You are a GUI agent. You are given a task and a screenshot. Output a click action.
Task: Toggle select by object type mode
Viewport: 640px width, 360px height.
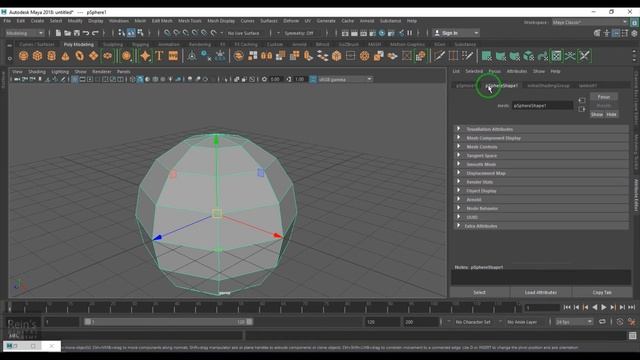point(131,33)
